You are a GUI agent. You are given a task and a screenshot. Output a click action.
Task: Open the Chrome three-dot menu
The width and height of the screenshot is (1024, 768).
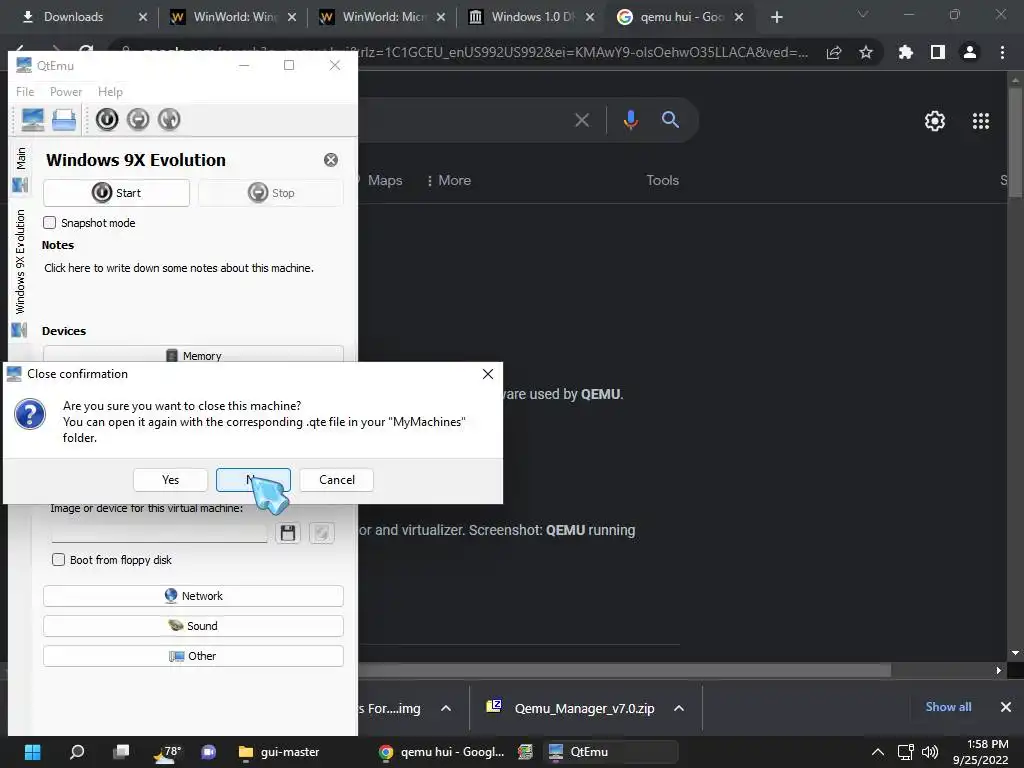point(1002,52)
